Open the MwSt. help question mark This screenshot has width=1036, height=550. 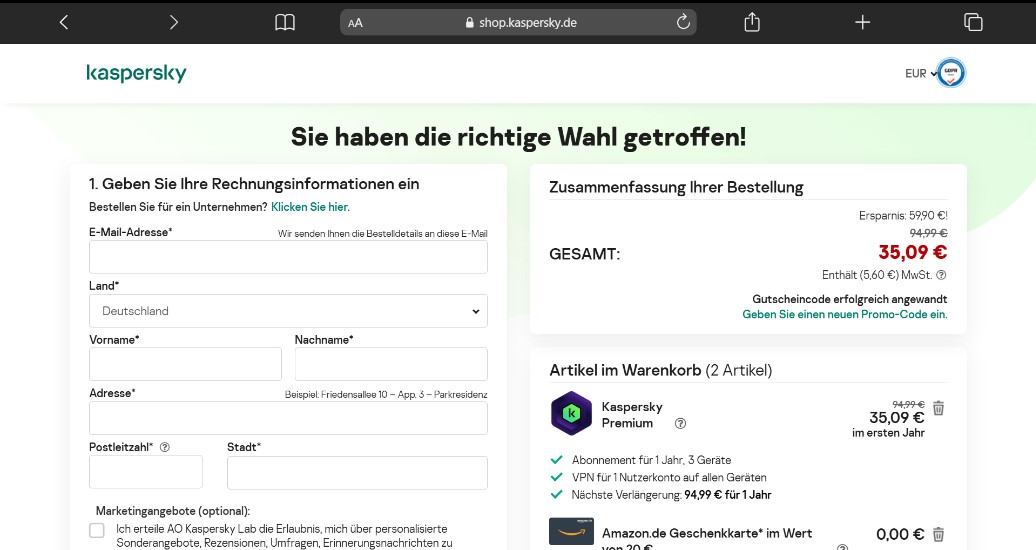click(x=942, y=275)
